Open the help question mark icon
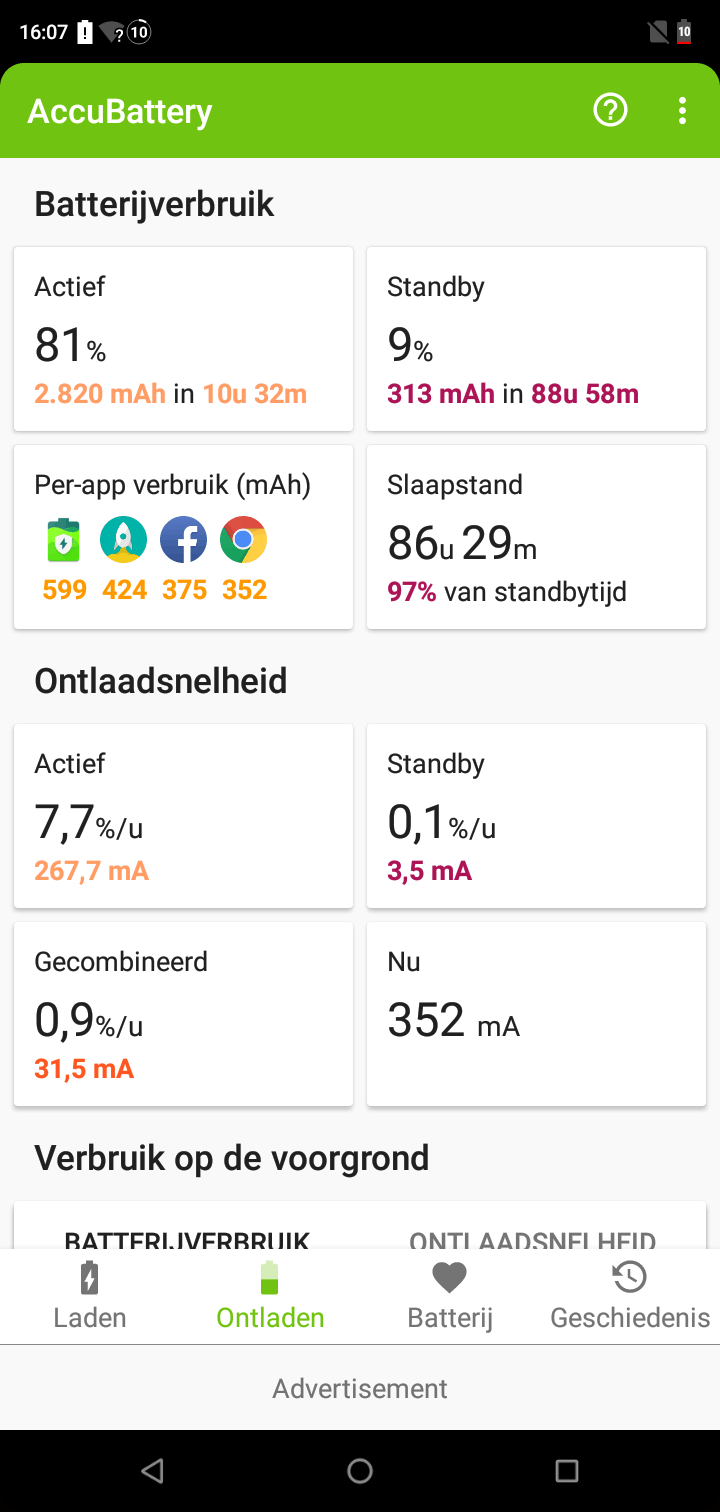The image size is (720, 1512). point(610,110)
